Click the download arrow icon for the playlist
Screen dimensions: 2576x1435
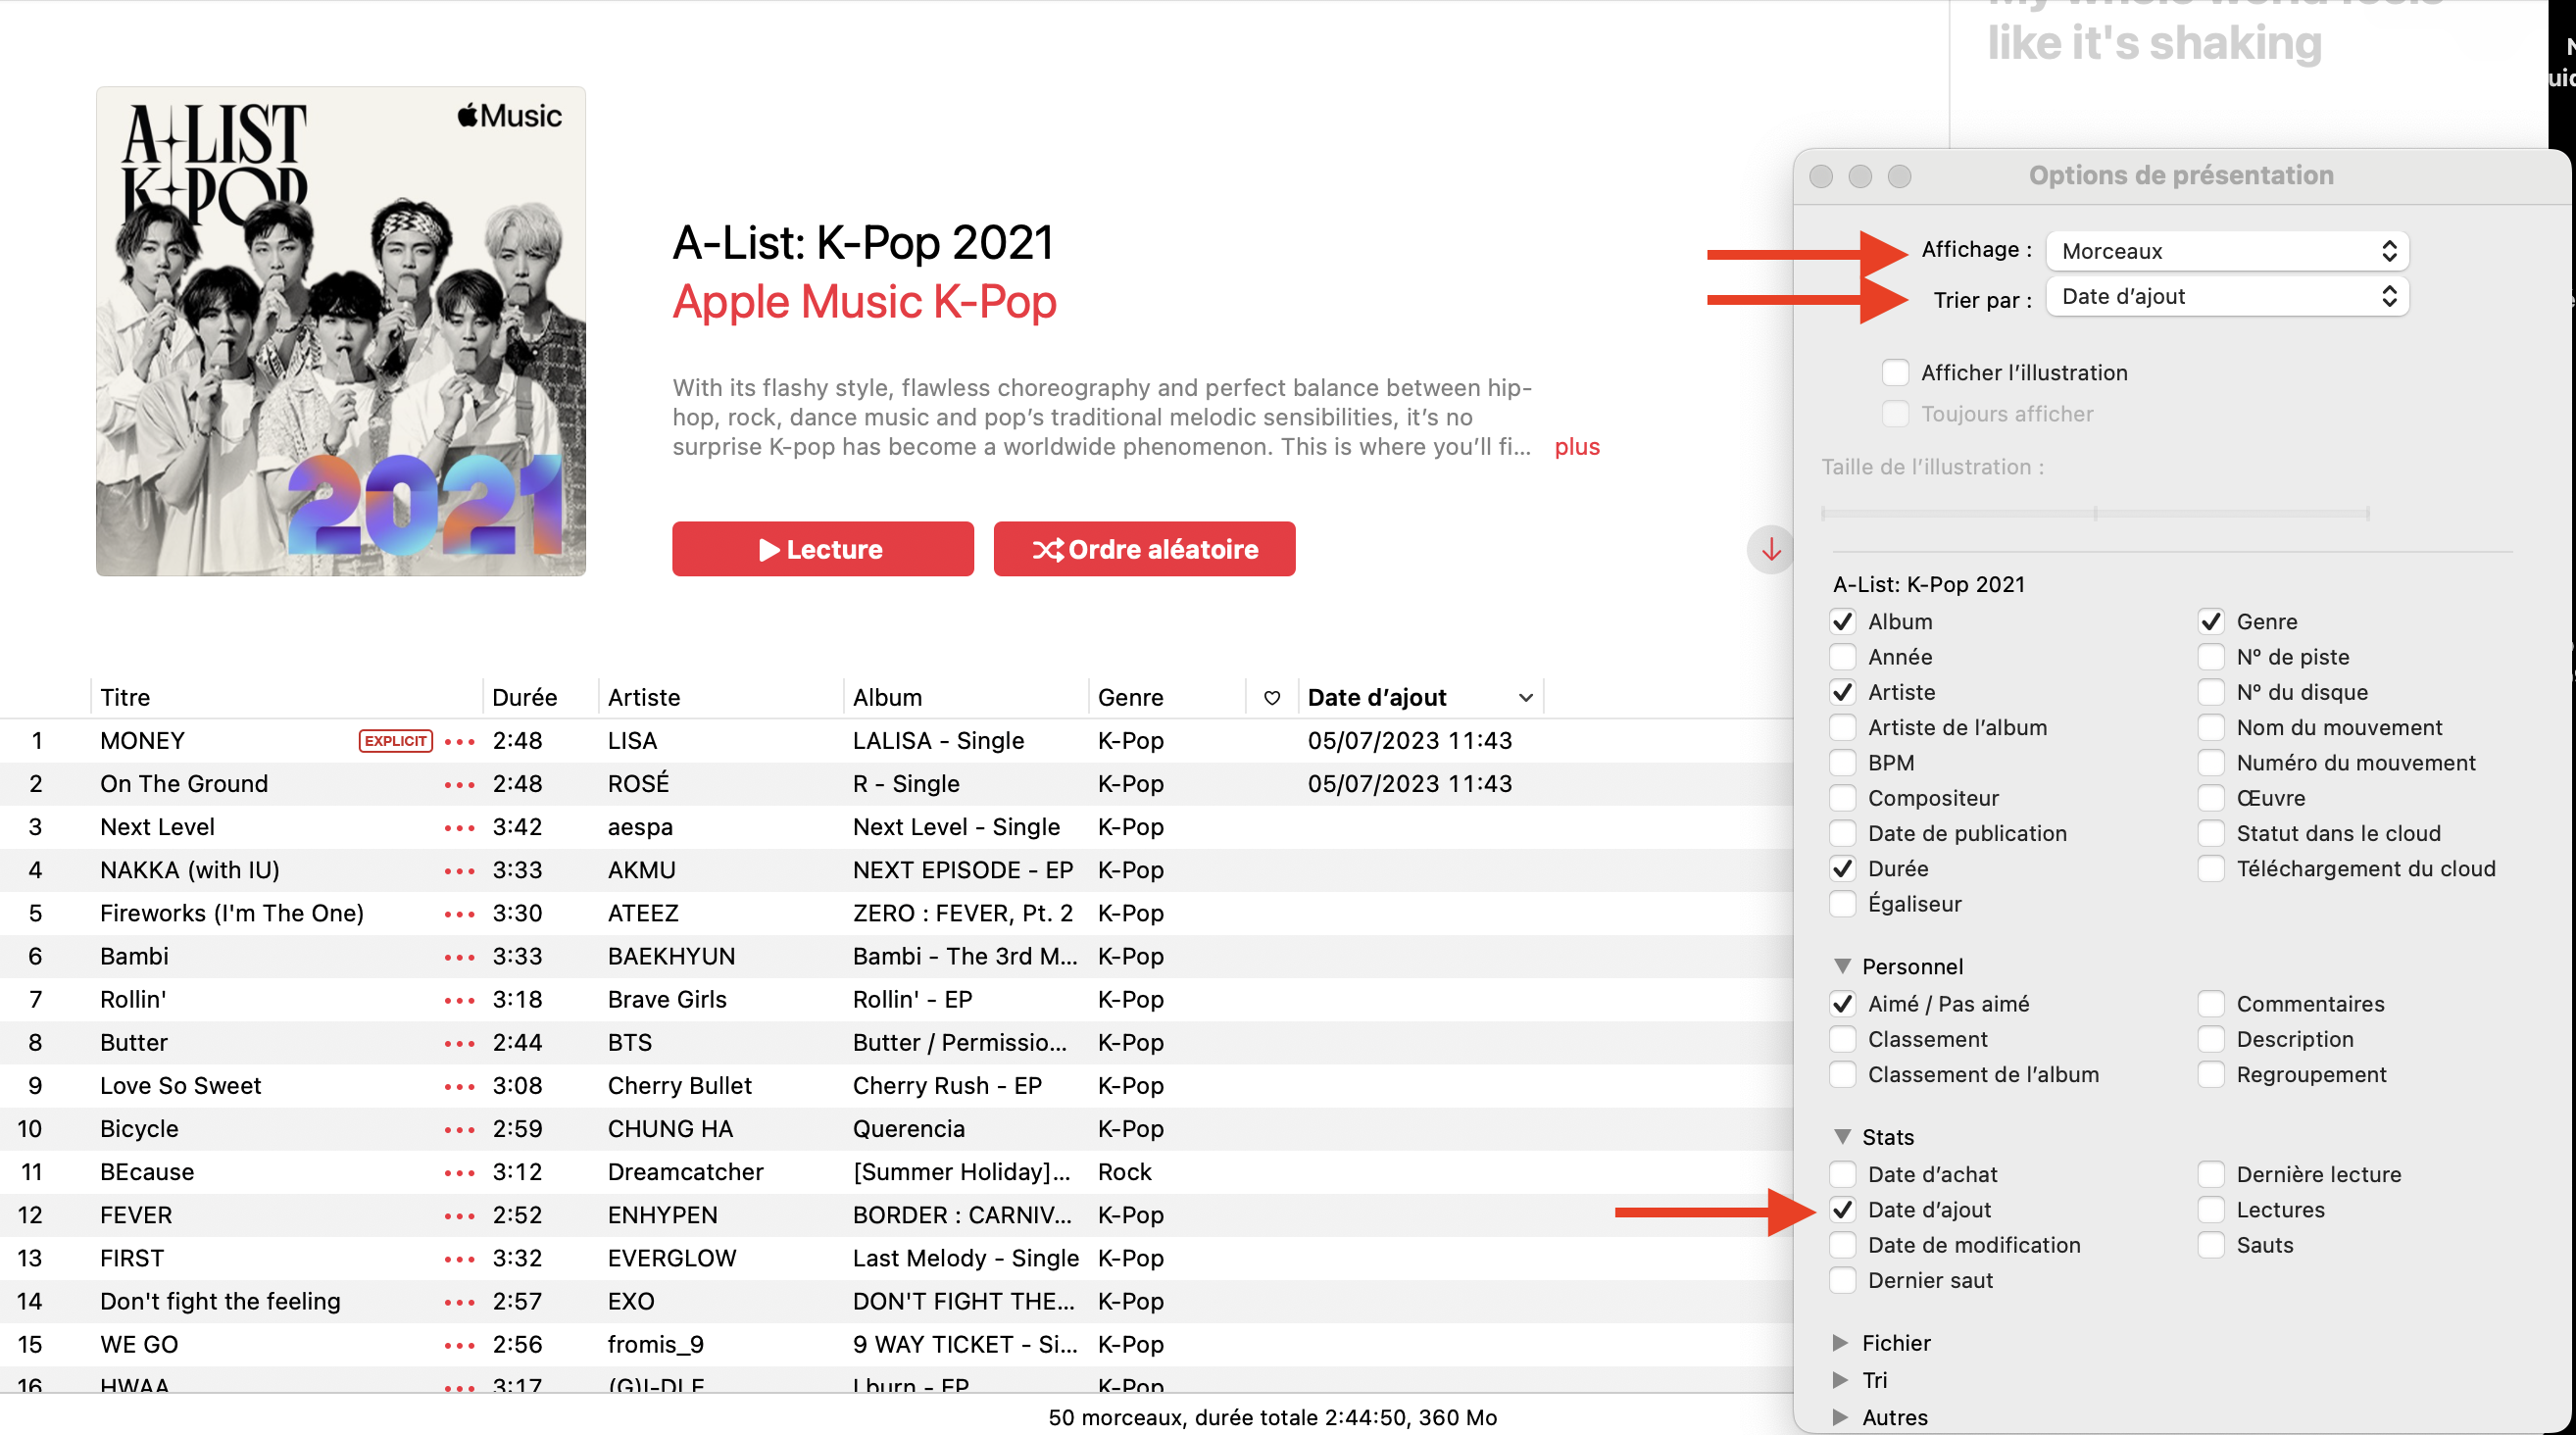[x=1770, y=549]
